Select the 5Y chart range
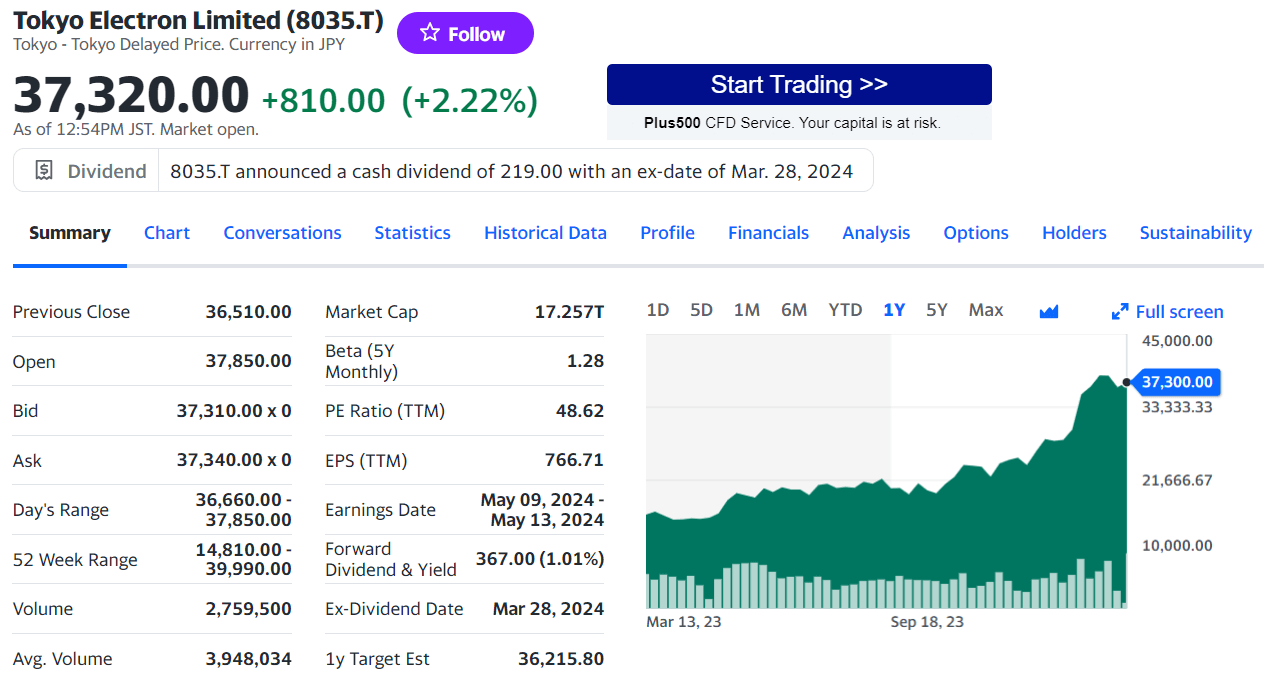This screenshot has height=691, width=1264. [936, 310]
